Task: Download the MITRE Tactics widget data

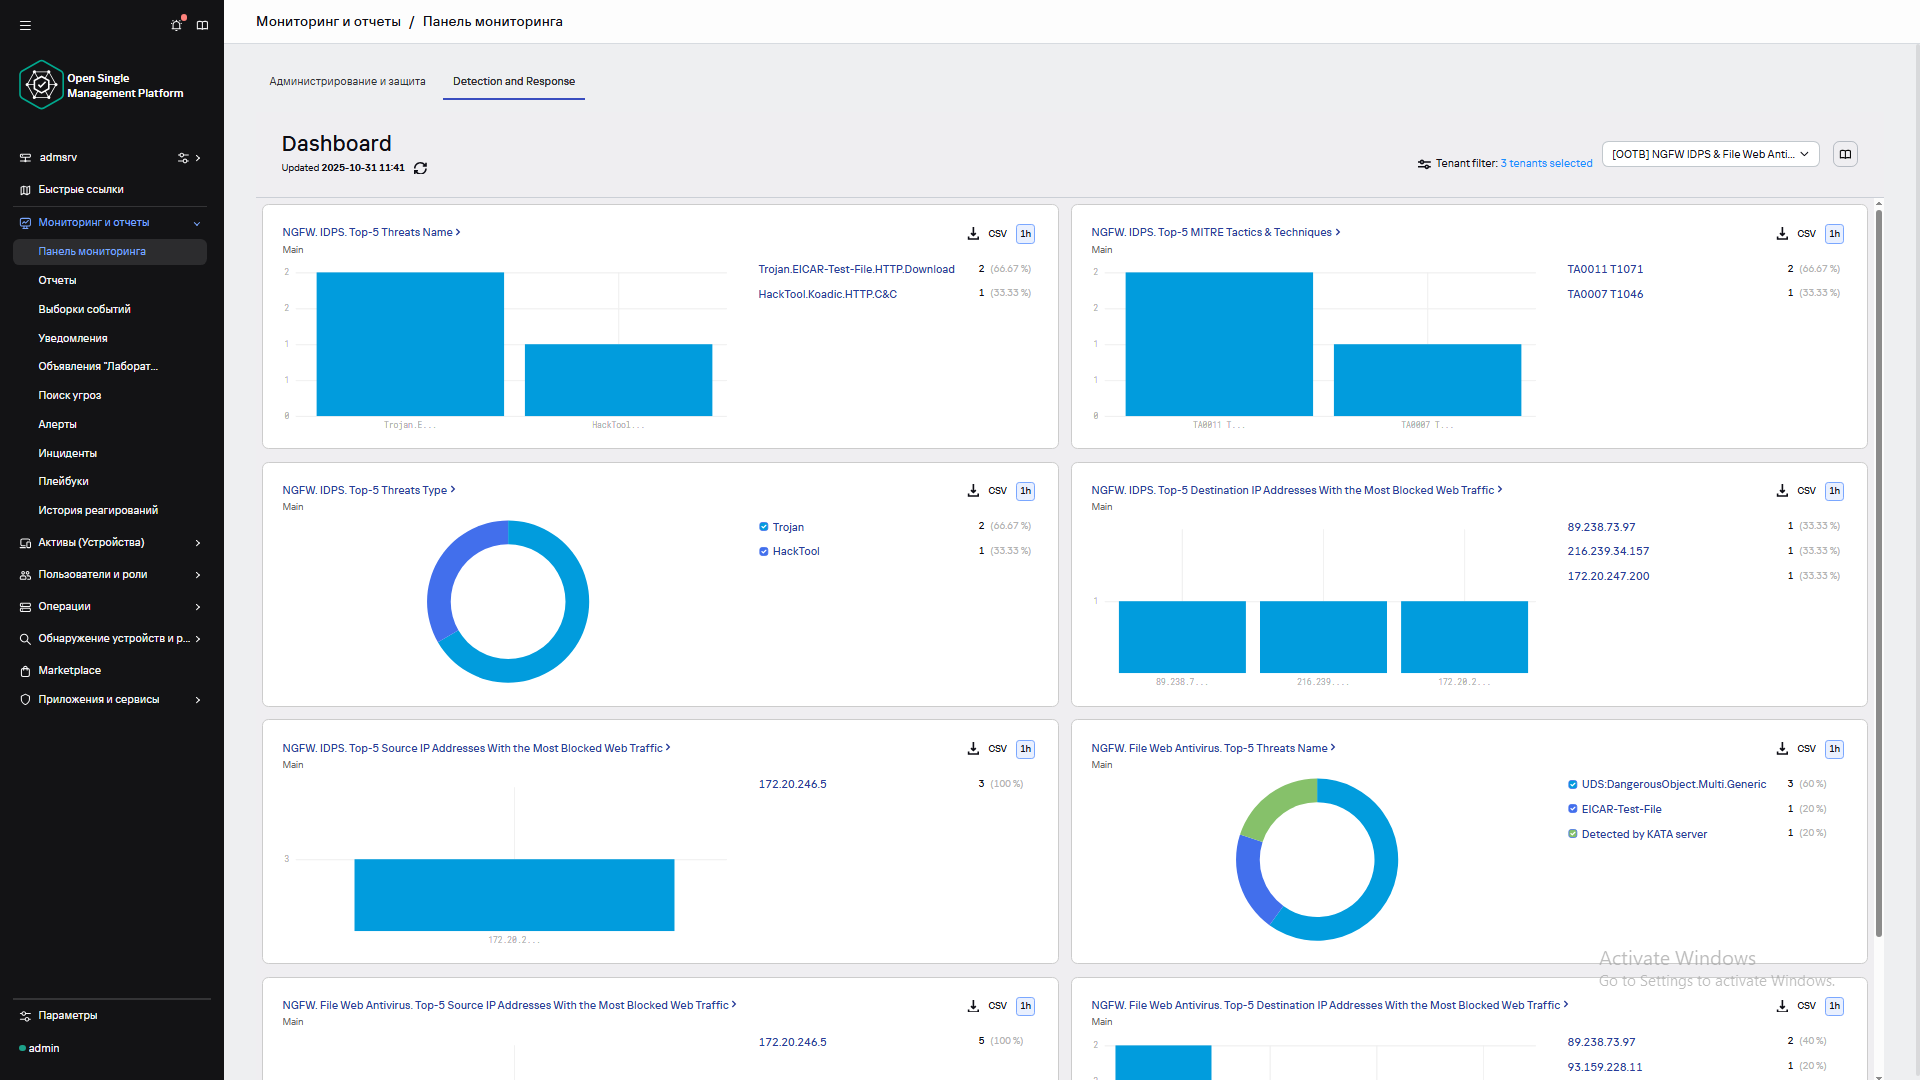Action: [1782, 234]
